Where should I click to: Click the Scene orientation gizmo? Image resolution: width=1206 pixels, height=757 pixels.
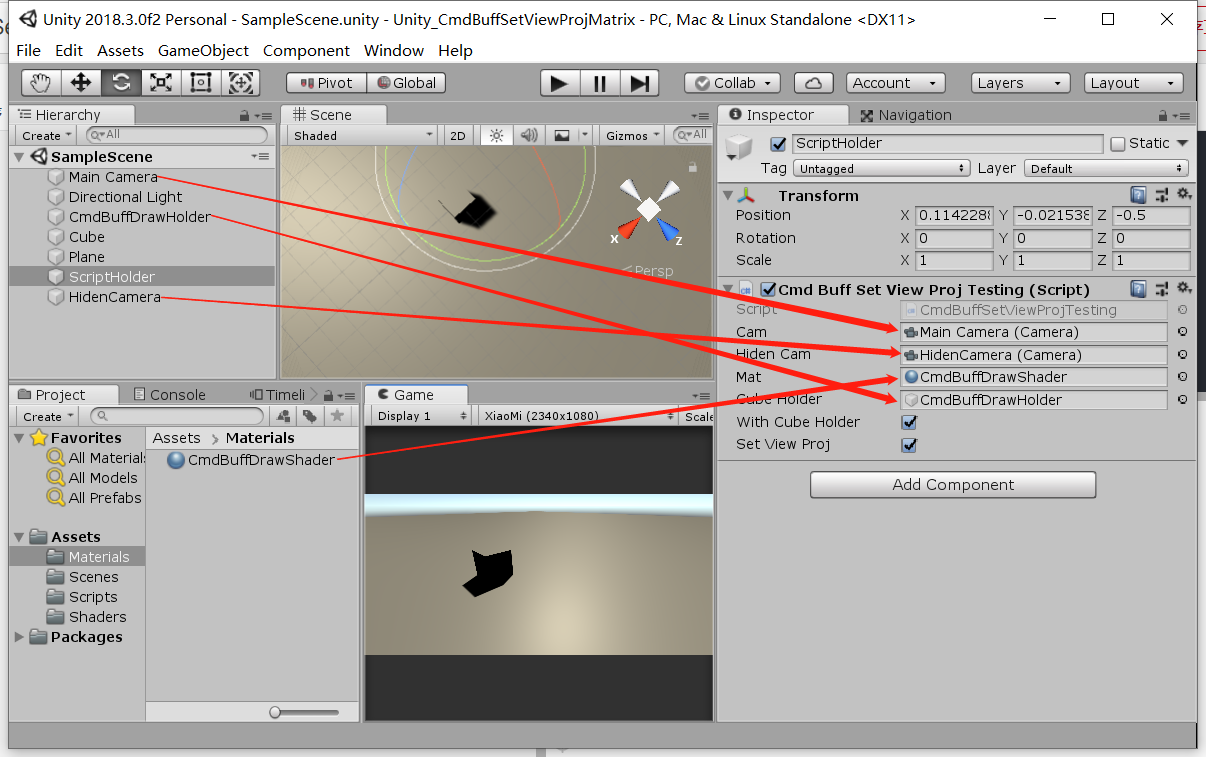(x=648, y=210)
